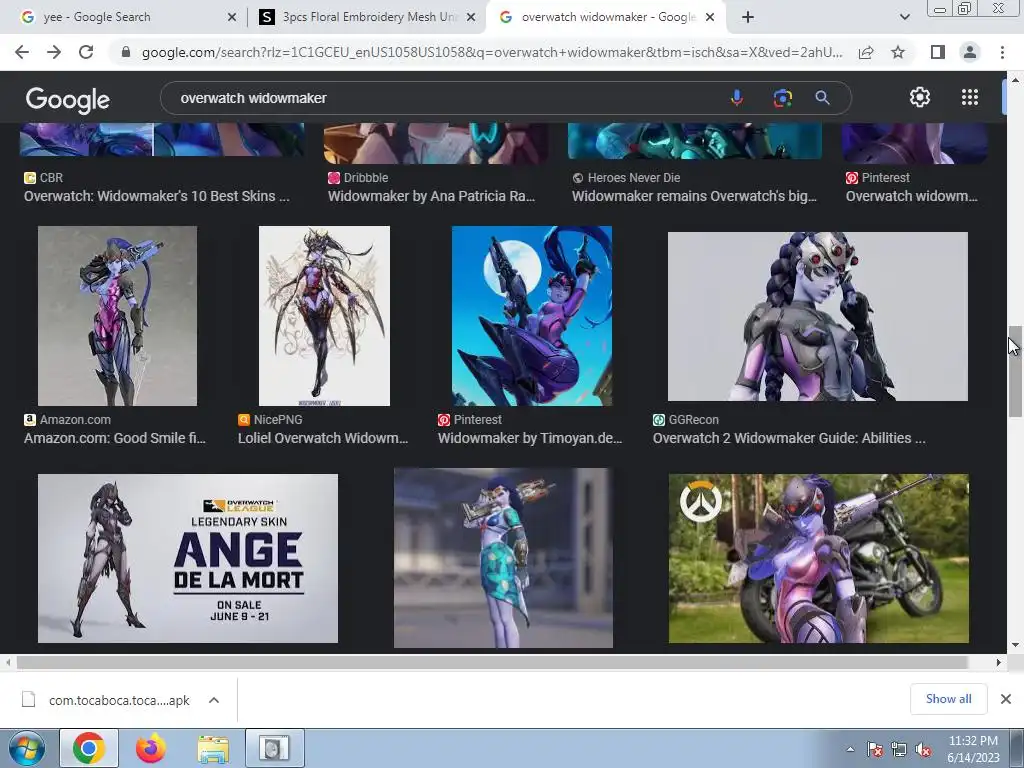Open 'Overwatch 2 Widowmaker Guide: Abilities' link

789,438
